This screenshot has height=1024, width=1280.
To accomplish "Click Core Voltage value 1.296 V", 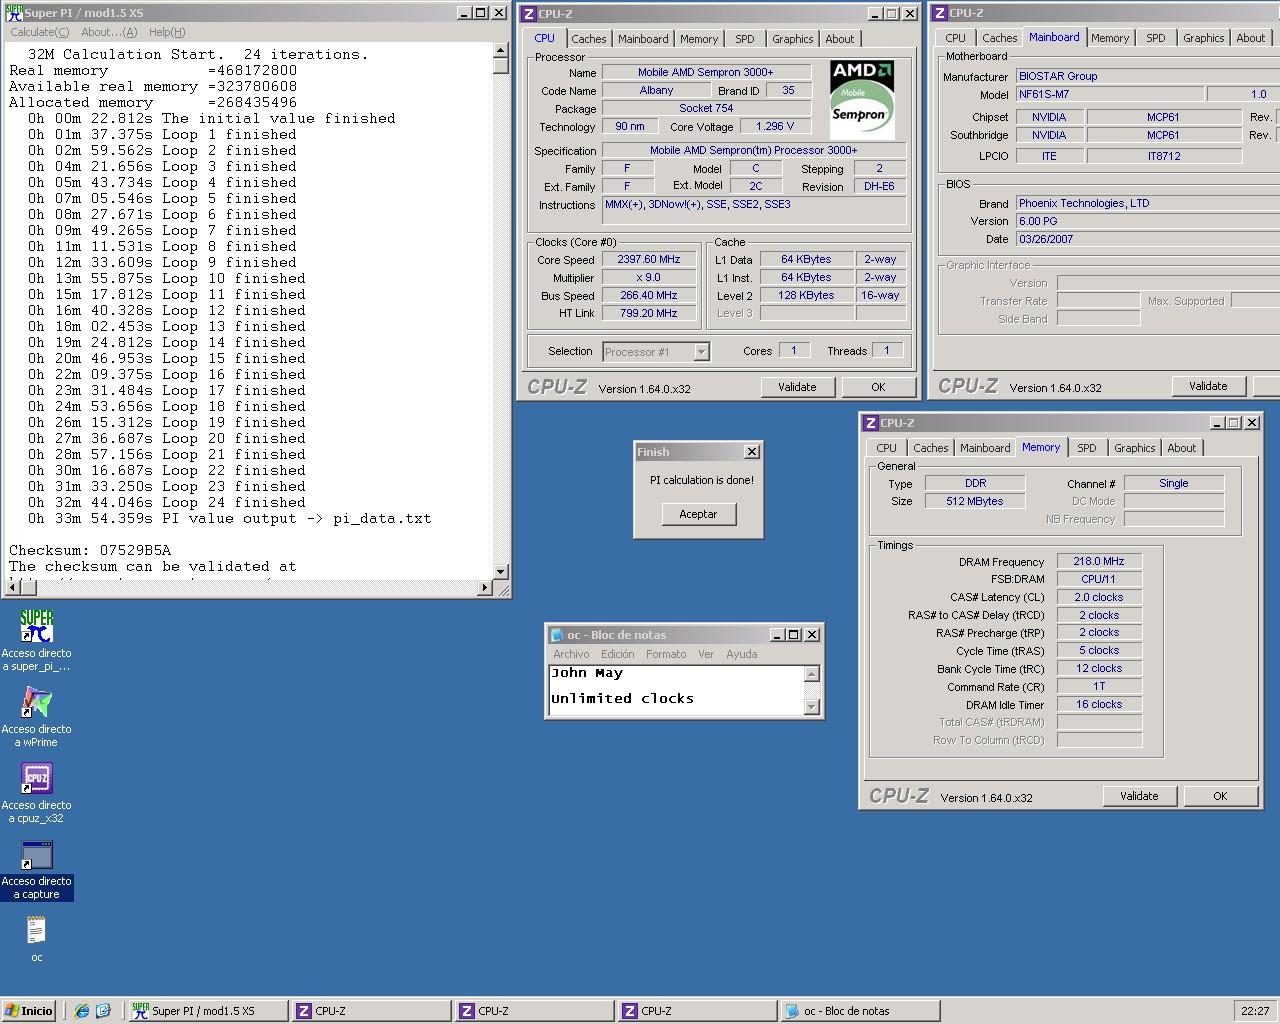I will point(774,126).
